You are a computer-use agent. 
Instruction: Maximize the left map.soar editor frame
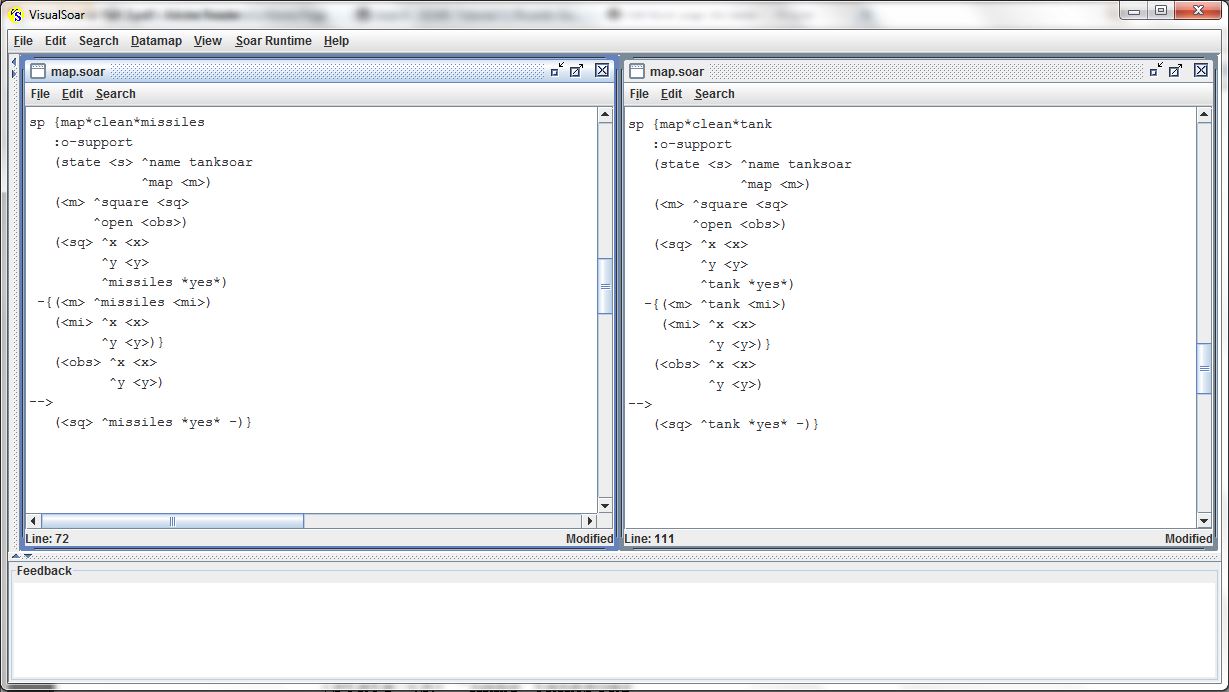[x=577, y=70]
